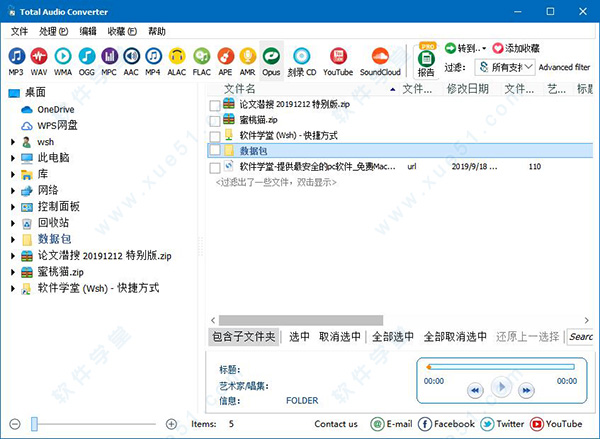
Task: Click the audio playback progress bar
Action: click(x=501, y=367)
